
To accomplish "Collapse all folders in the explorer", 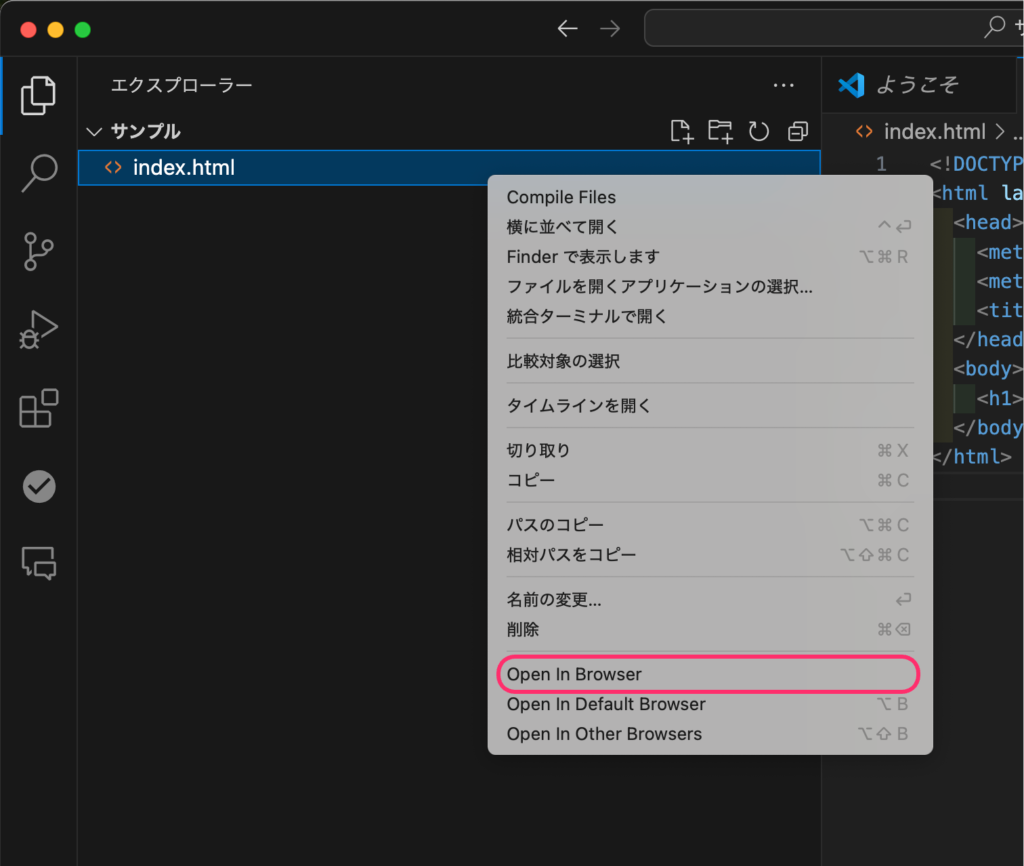I will (x=797, y=131).
